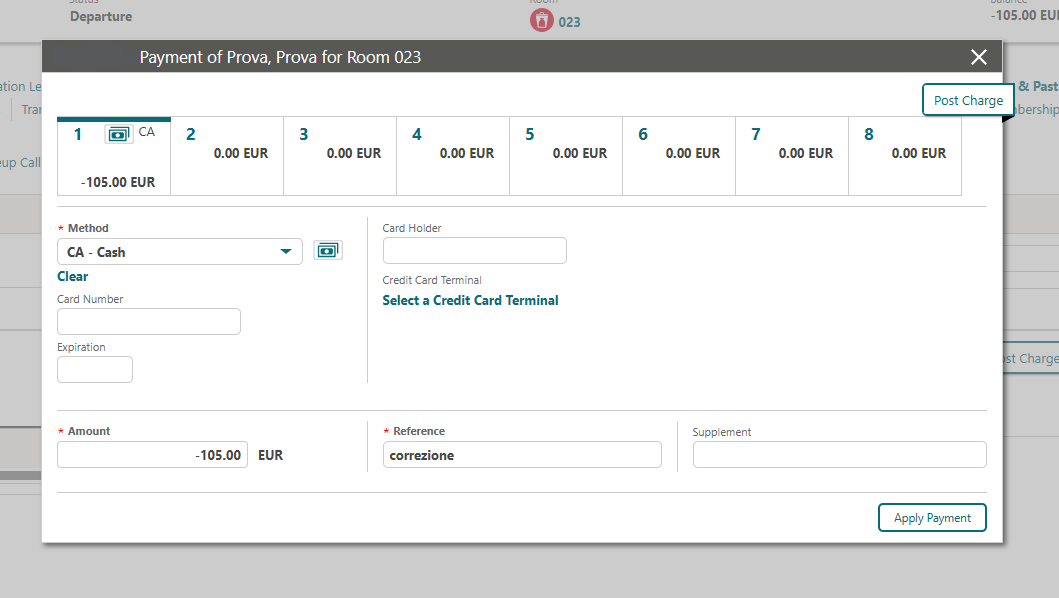Screen dimensions: 1059x598
Task: Select payment window 2 tab
Action: click(x=227, y=155)
